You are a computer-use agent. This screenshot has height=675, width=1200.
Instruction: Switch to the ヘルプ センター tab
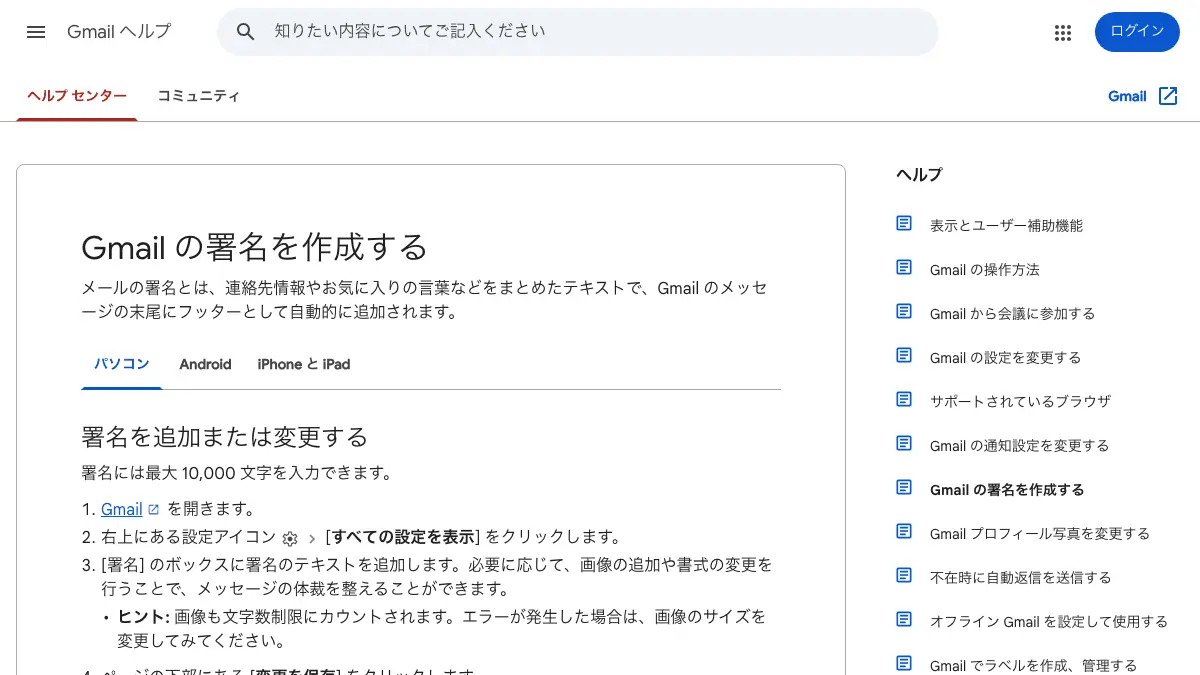[77, 97]
